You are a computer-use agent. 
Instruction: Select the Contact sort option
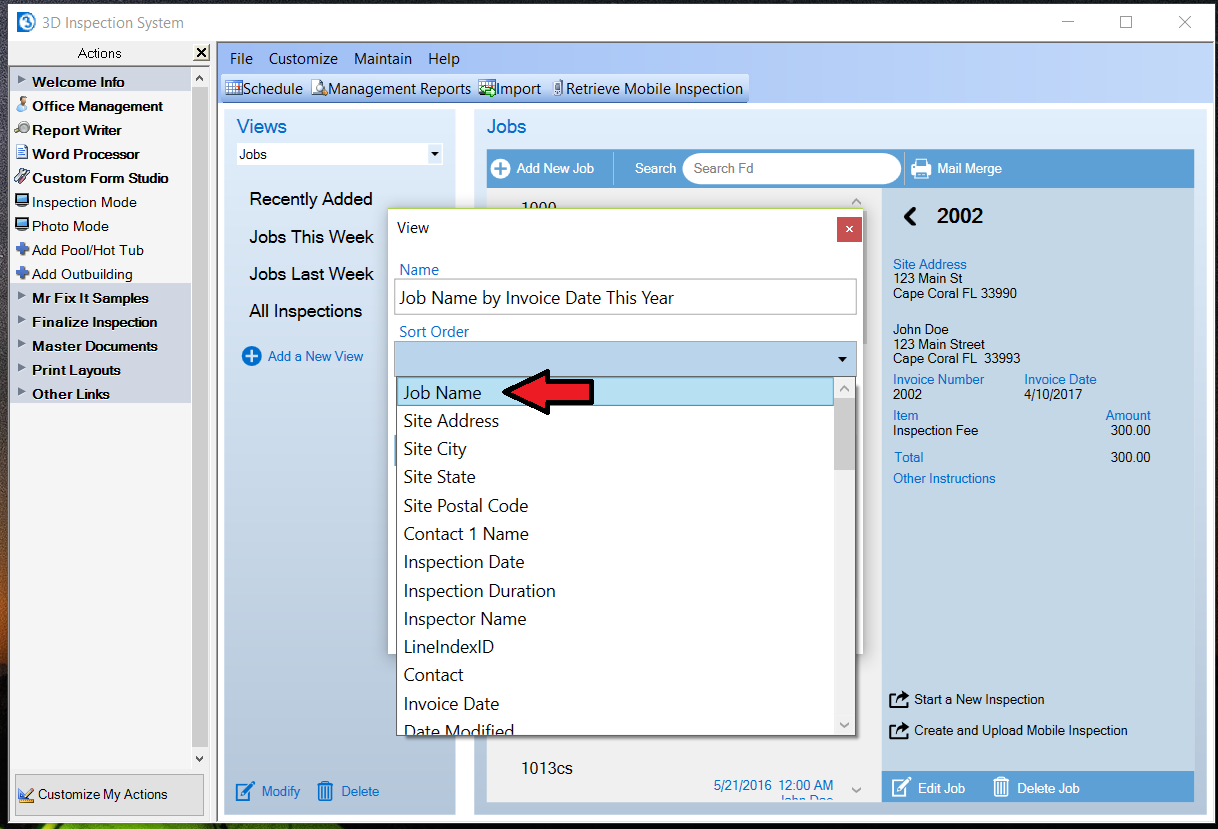pos(615,675)
